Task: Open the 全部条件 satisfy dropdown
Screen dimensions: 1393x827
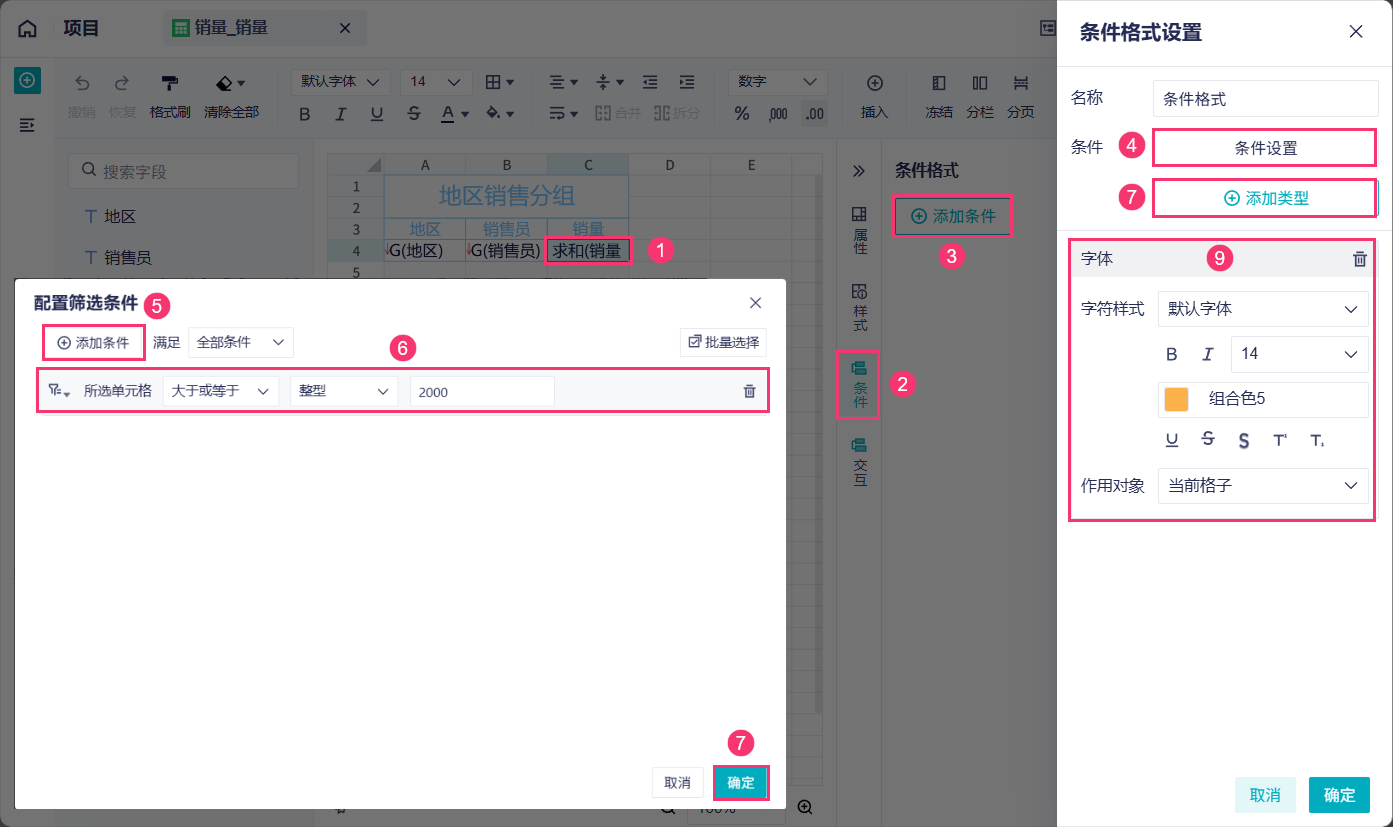Action: tap(241, 342)
